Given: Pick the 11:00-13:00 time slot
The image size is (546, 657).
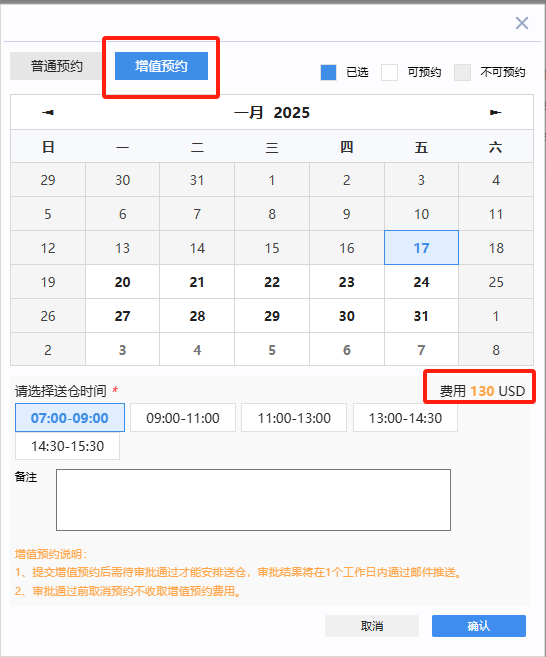Looking at the screenshot, I should tap(294, 418).
